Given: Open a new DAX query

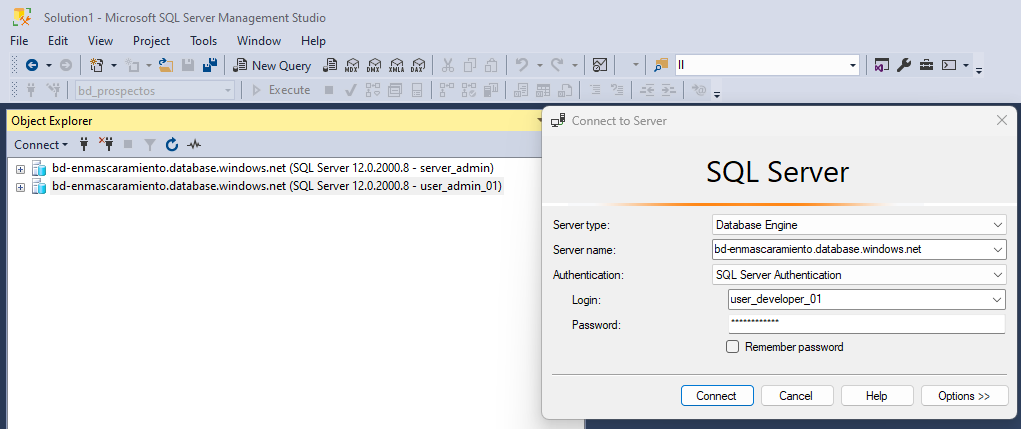Looking at the screenshot, I should click(418, 65).
